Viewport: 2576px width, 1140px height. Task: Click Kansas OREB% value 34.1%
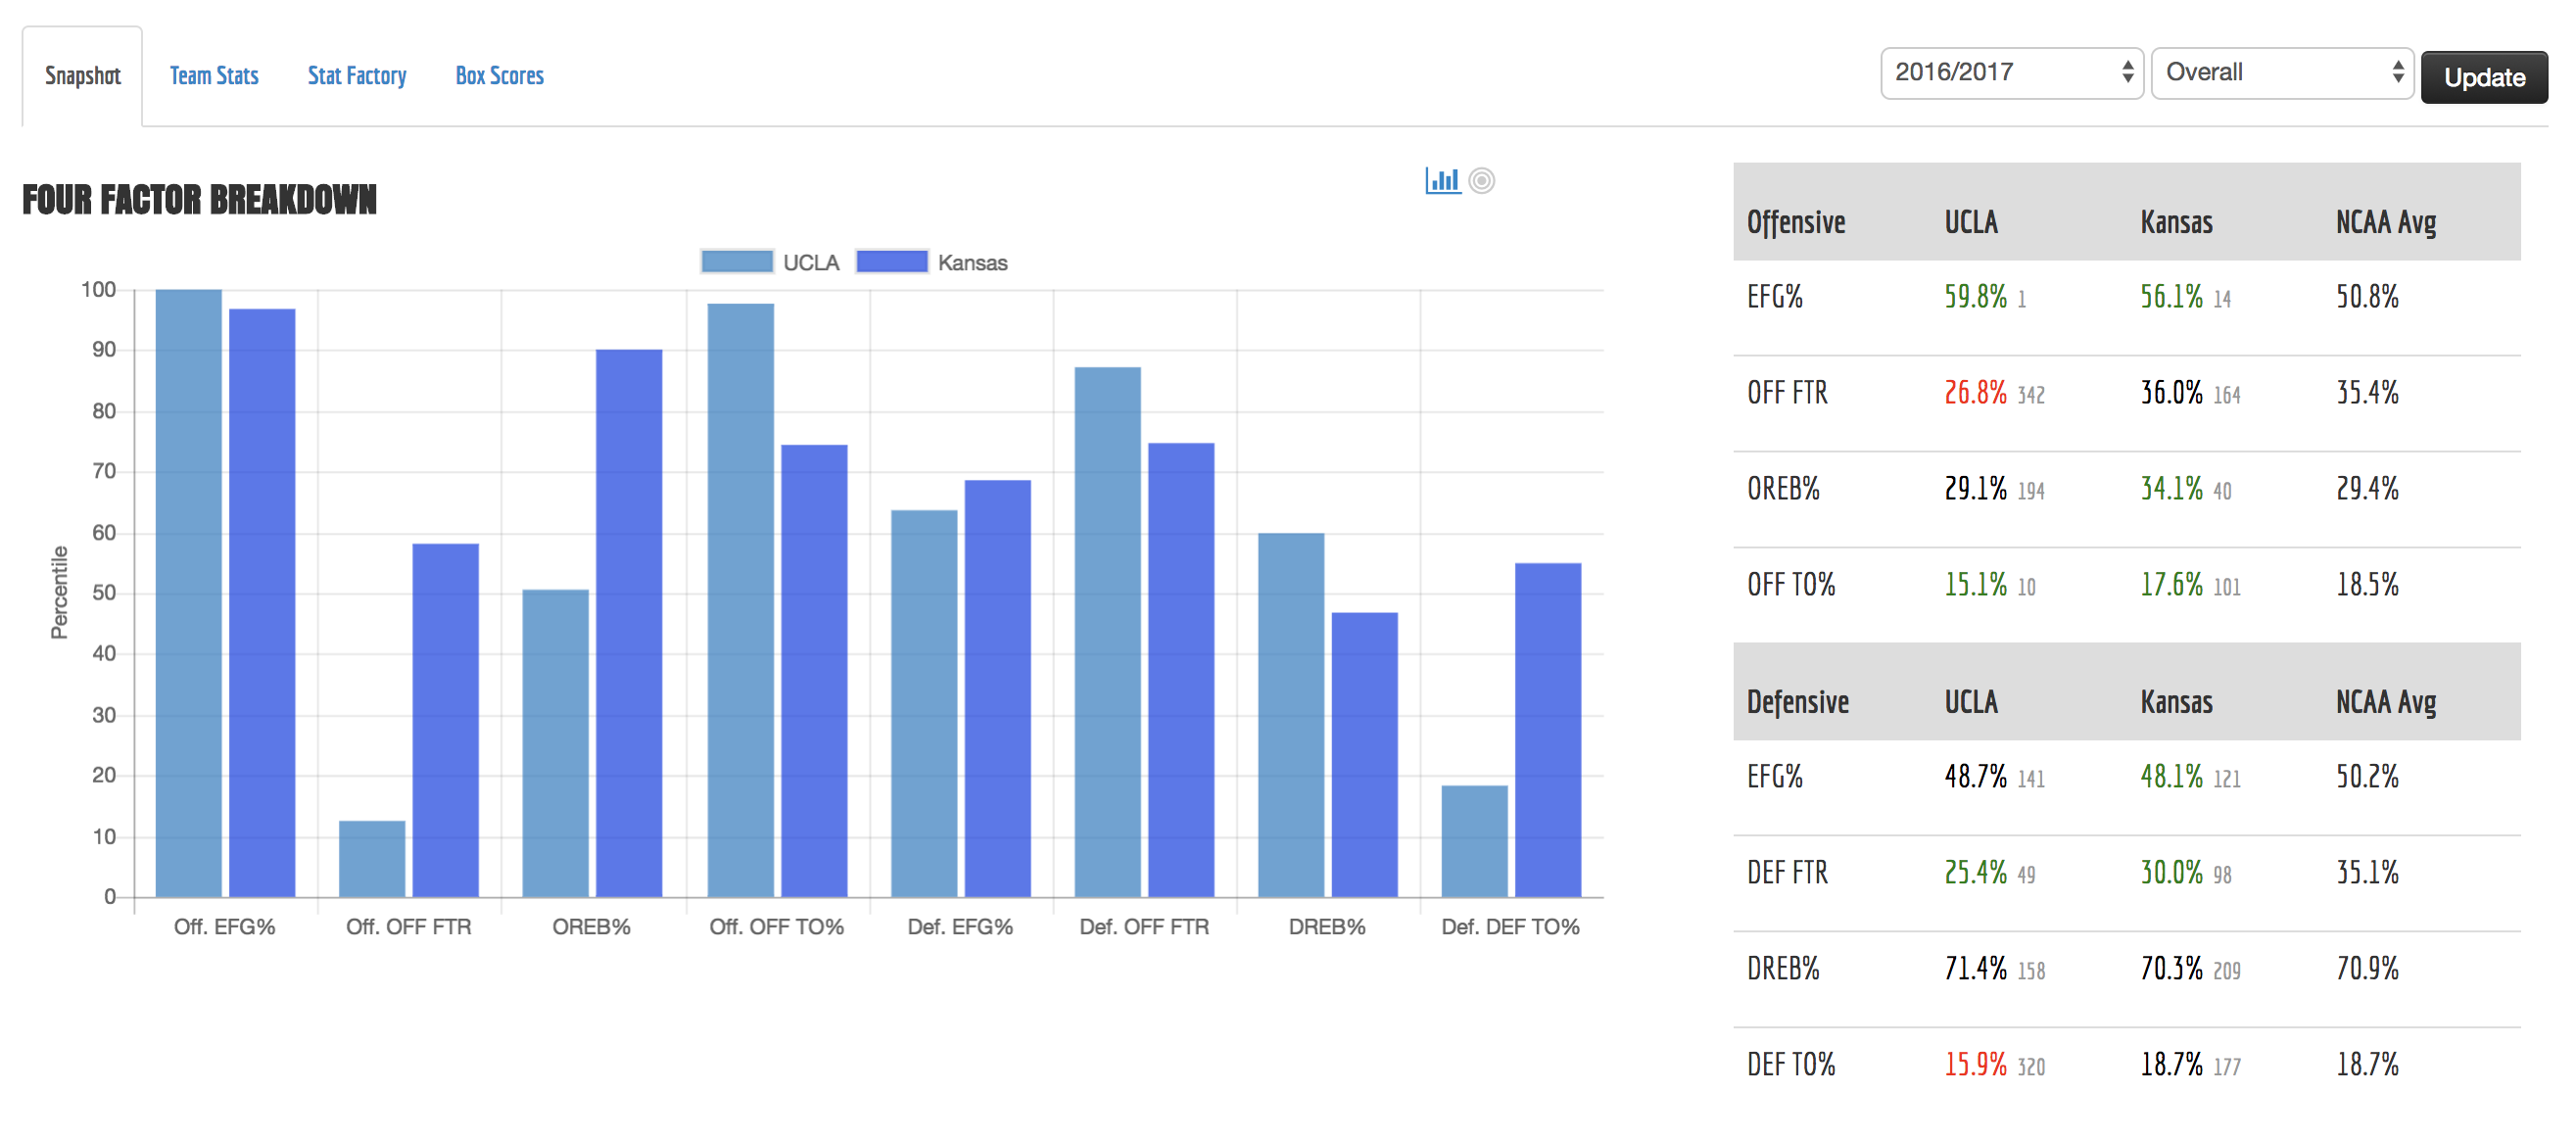[x=2171, y=489]
